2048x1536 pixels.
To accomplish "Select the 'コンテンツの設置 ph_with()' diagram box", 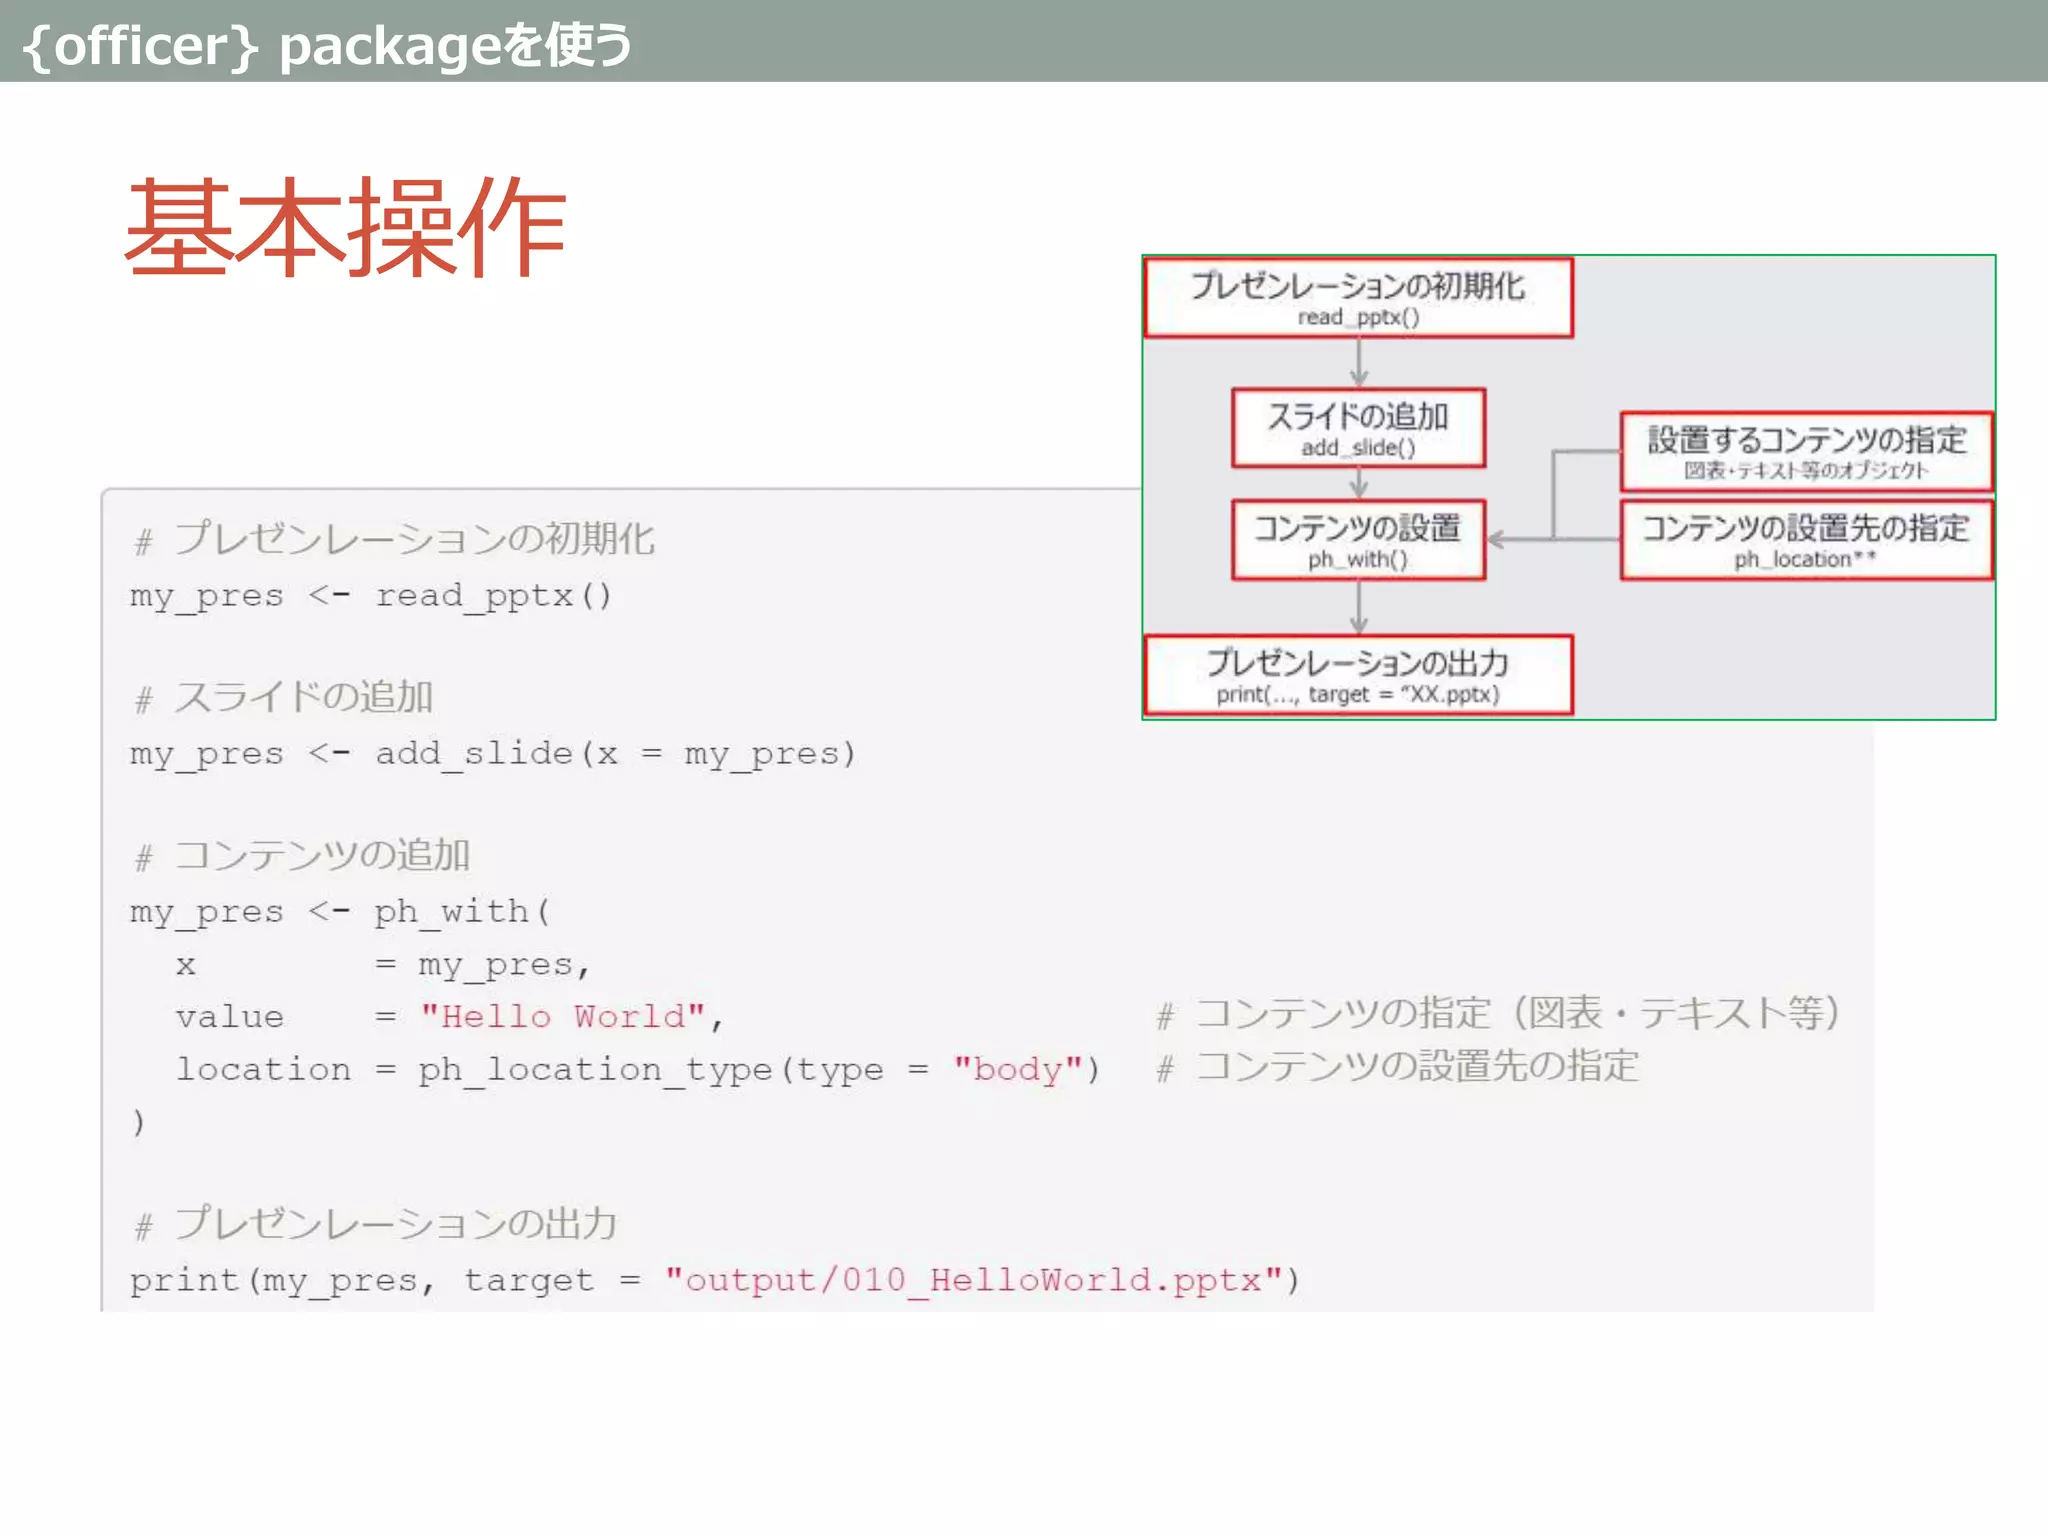I will point(1357,540).
